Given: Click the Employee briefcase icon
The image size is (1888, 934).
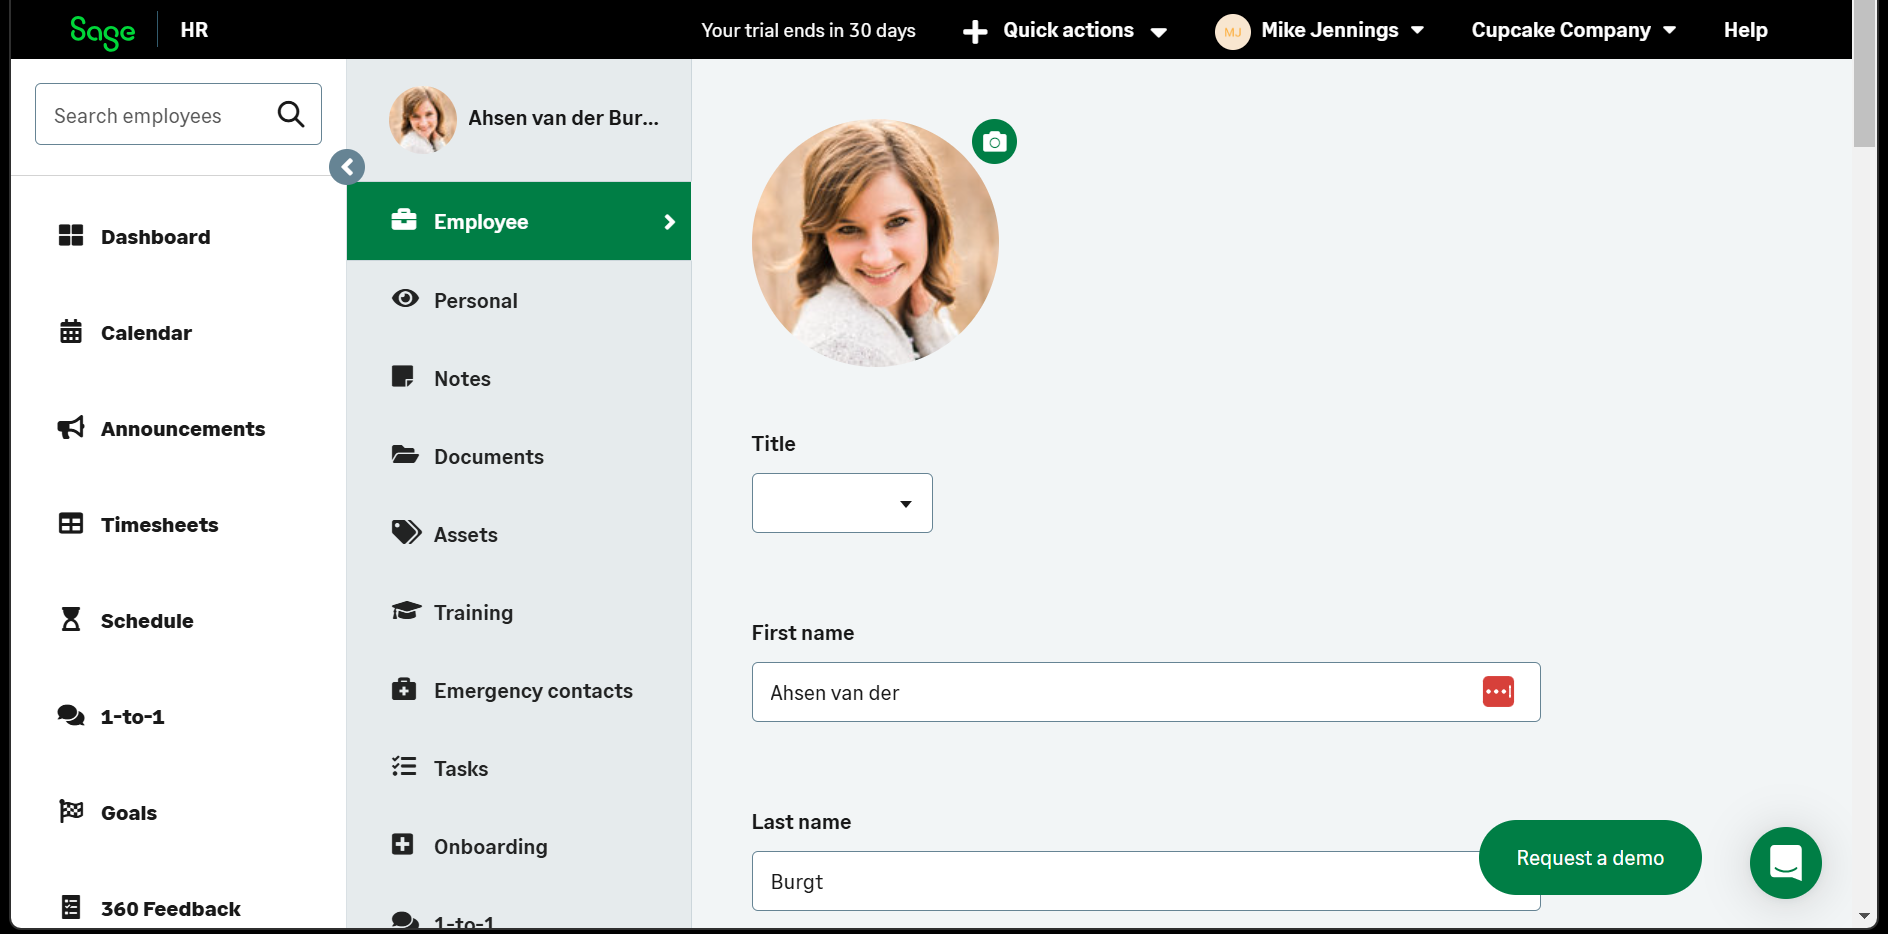Looking at the screenshot, I should (404, 220).
